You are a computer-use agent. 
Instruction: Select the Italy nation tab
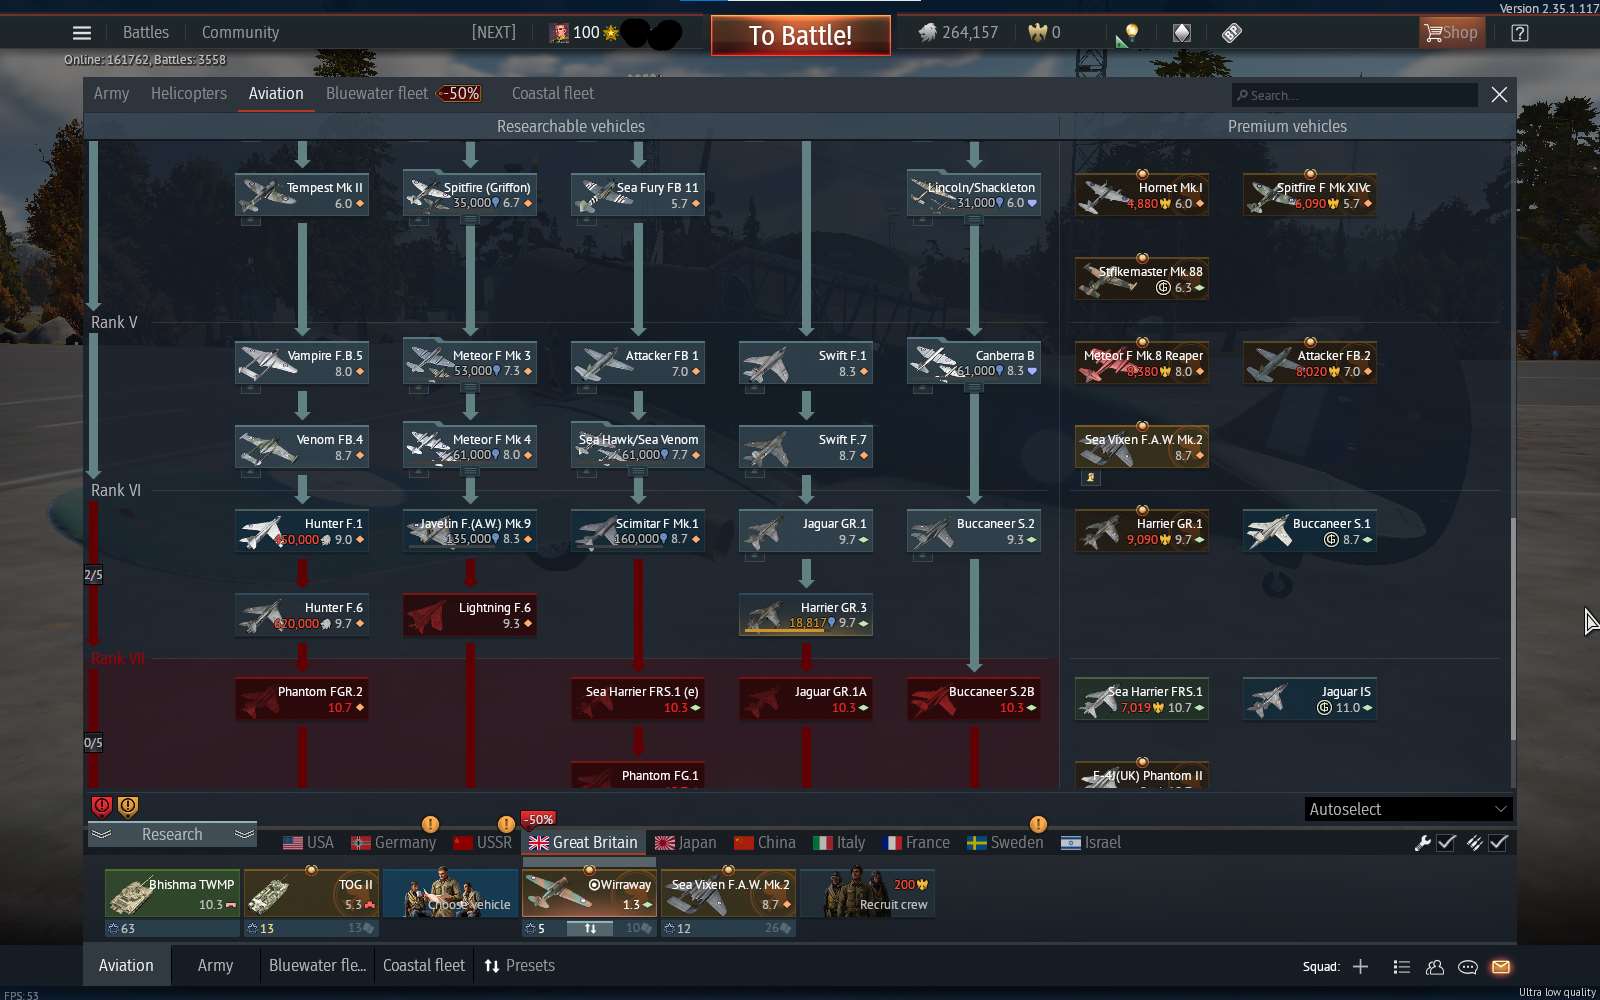[839, 843]
